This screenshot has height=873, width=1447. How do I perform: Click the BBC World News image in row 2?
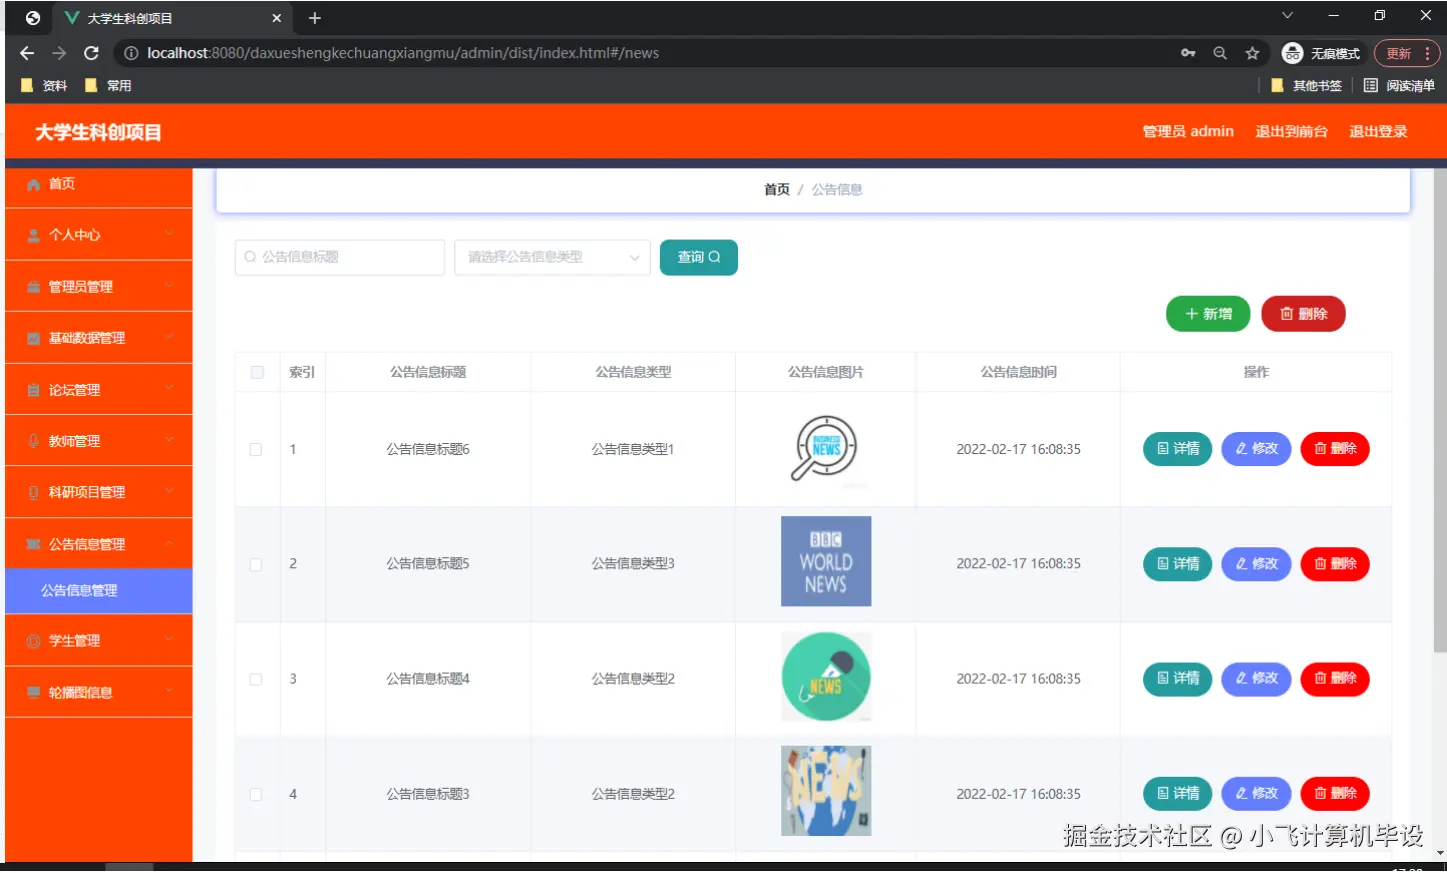826,561
